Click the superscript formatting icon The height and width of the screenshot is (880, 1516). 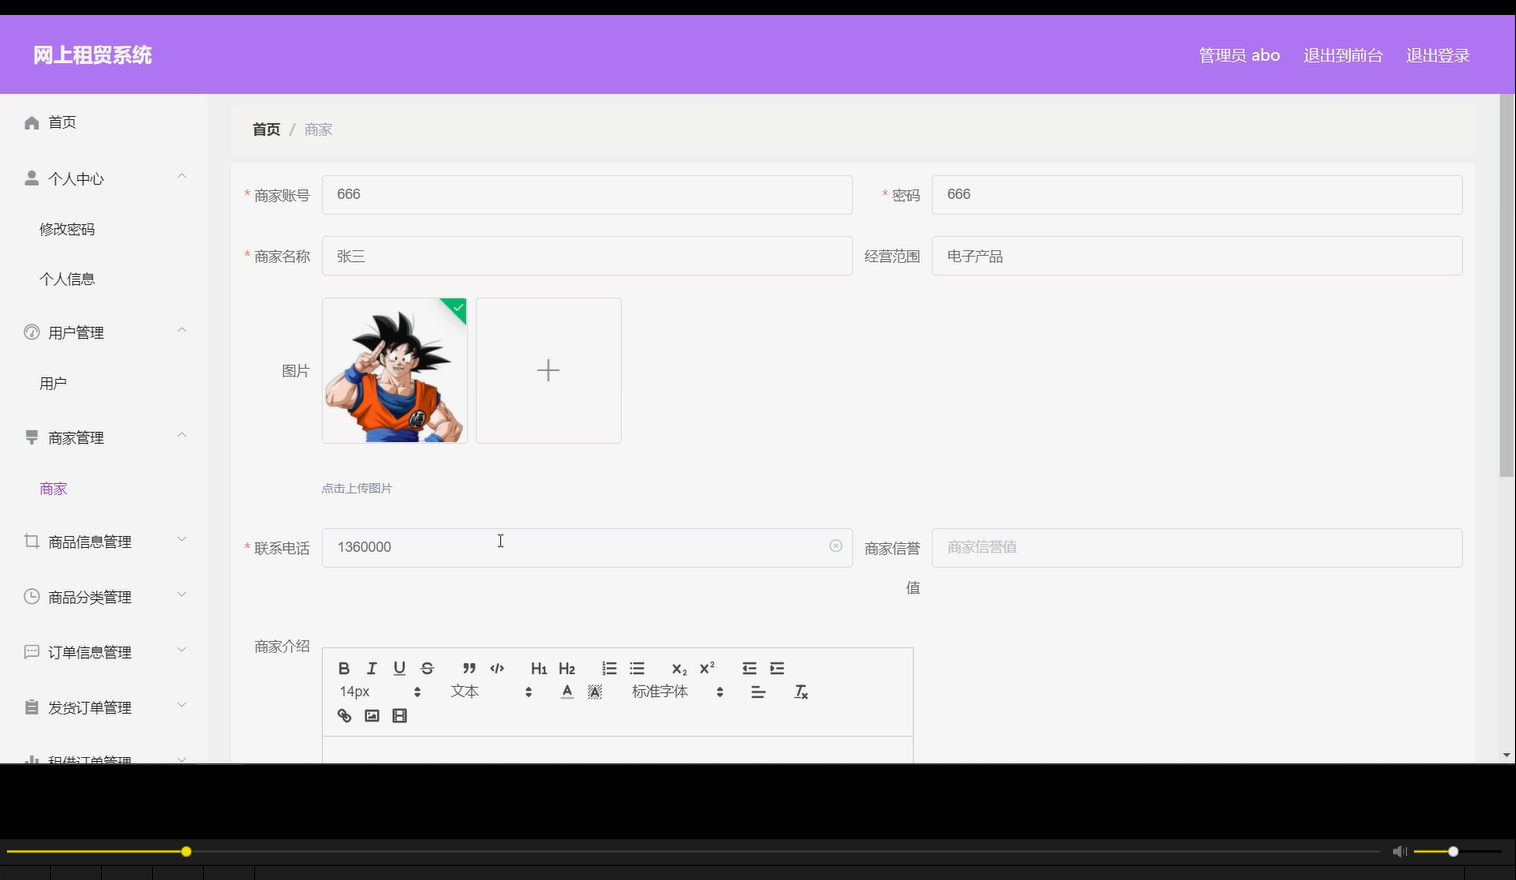click(707, 668)
